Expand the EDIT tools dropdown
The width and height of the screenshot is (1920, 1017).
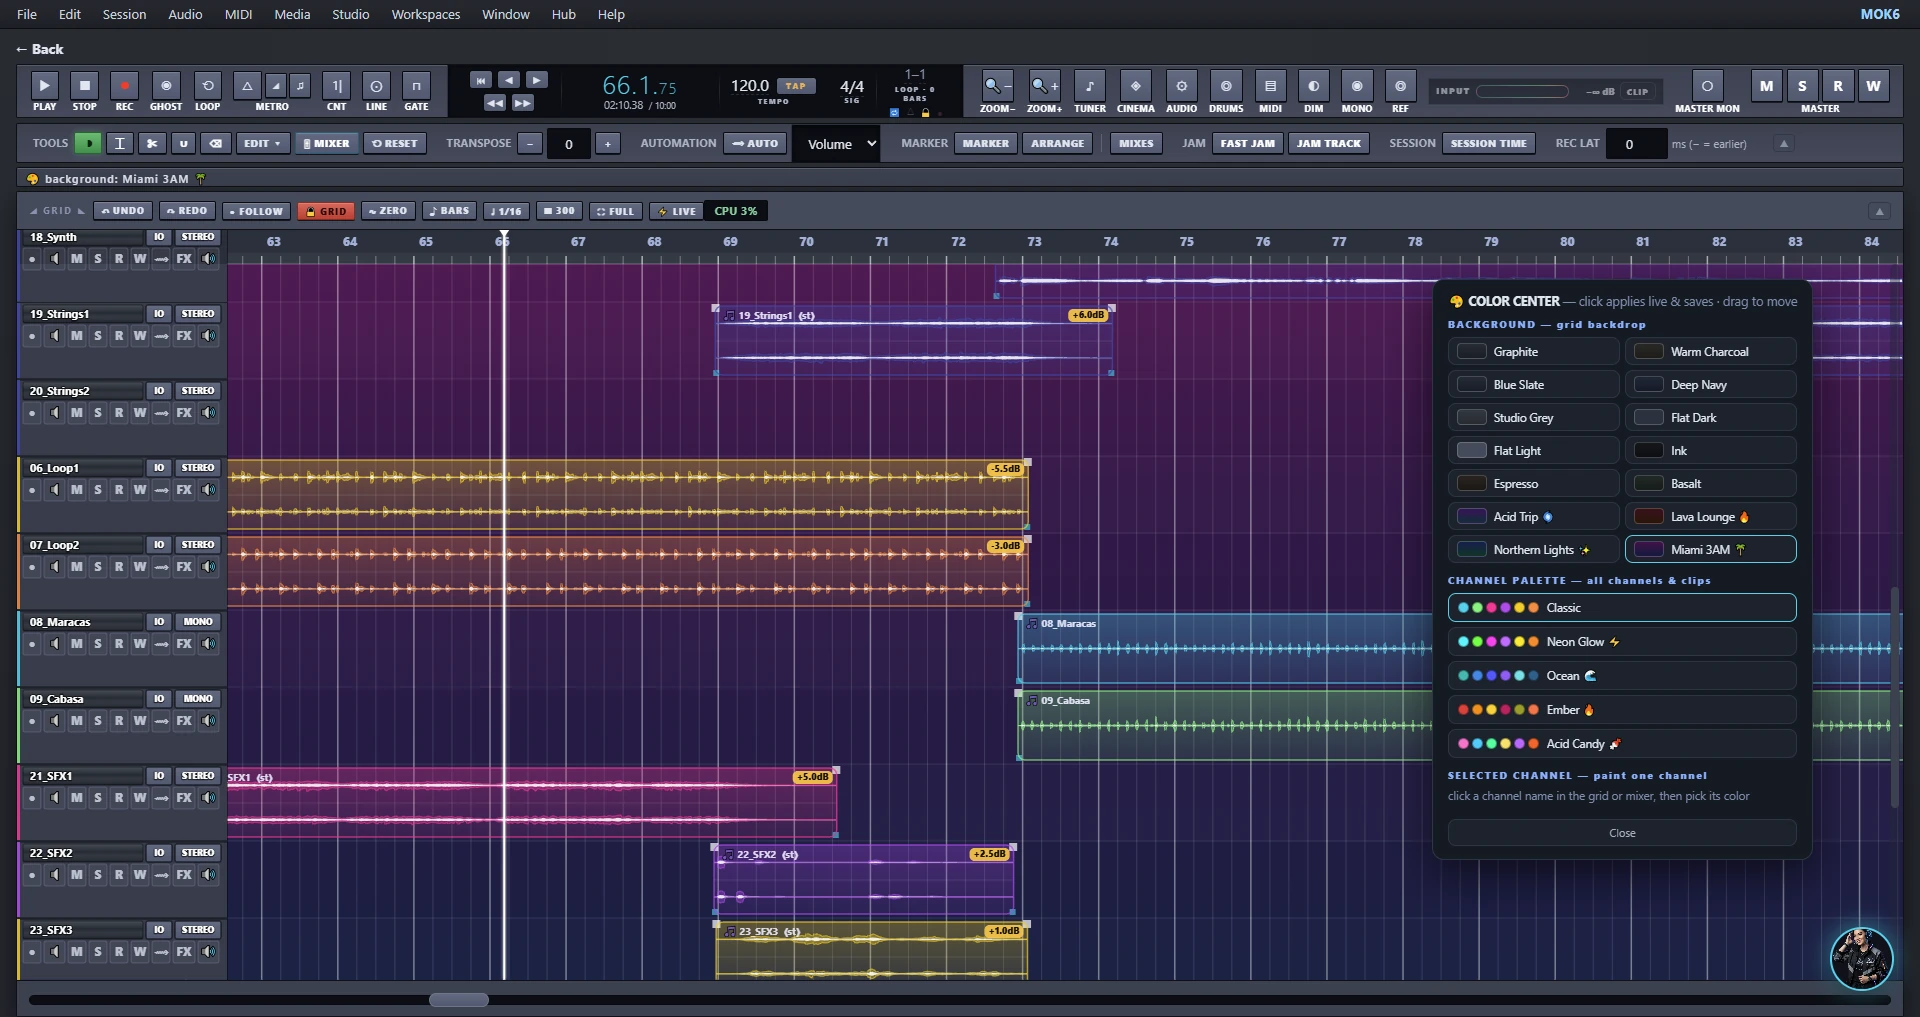click(x=263, y=143)
